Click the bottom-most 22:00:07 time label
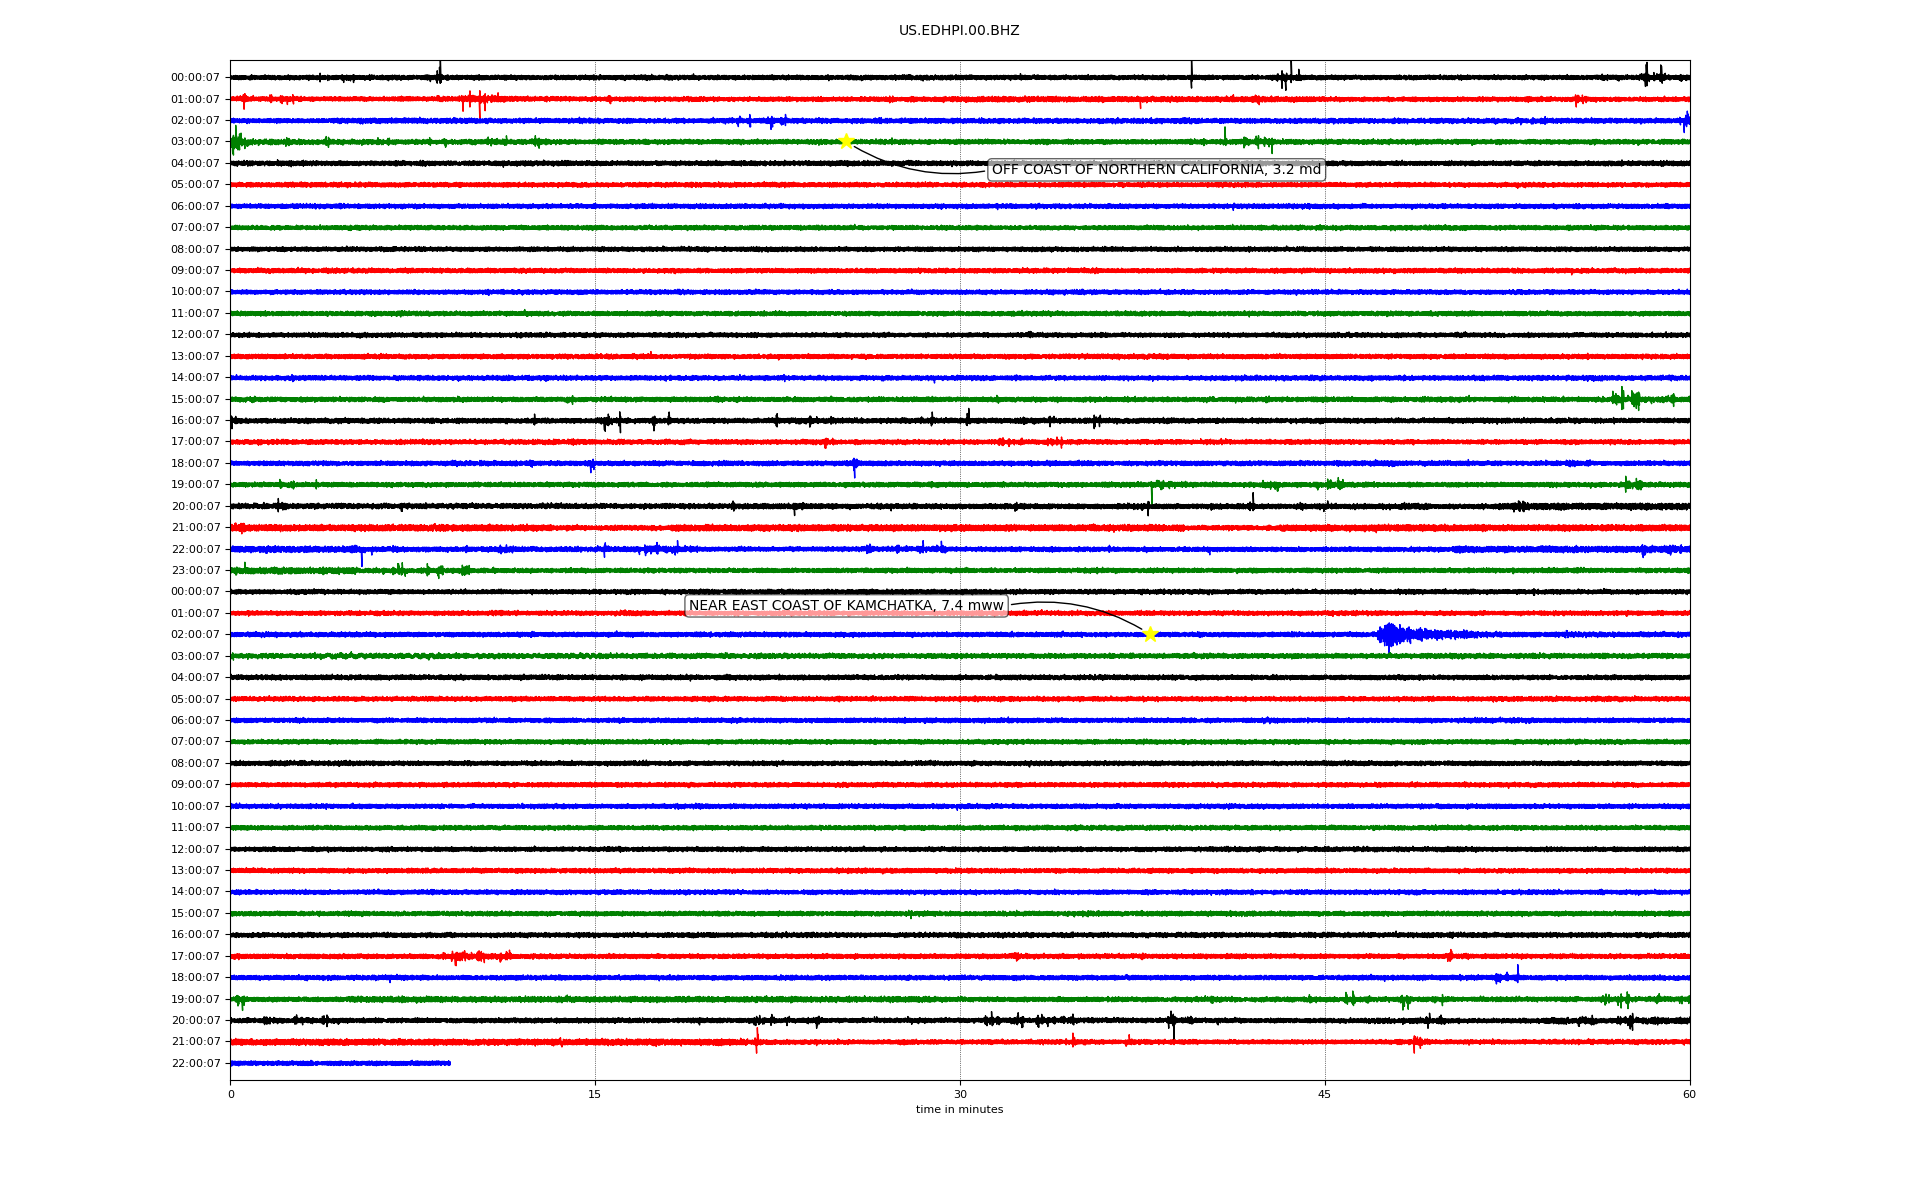 [195, 1064]
